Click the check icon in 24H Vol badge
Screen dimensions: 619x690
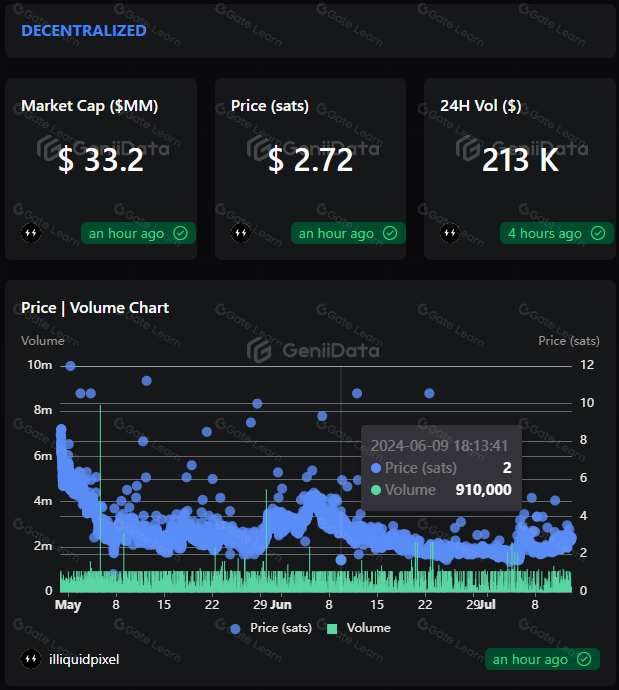tap(598, 233)
